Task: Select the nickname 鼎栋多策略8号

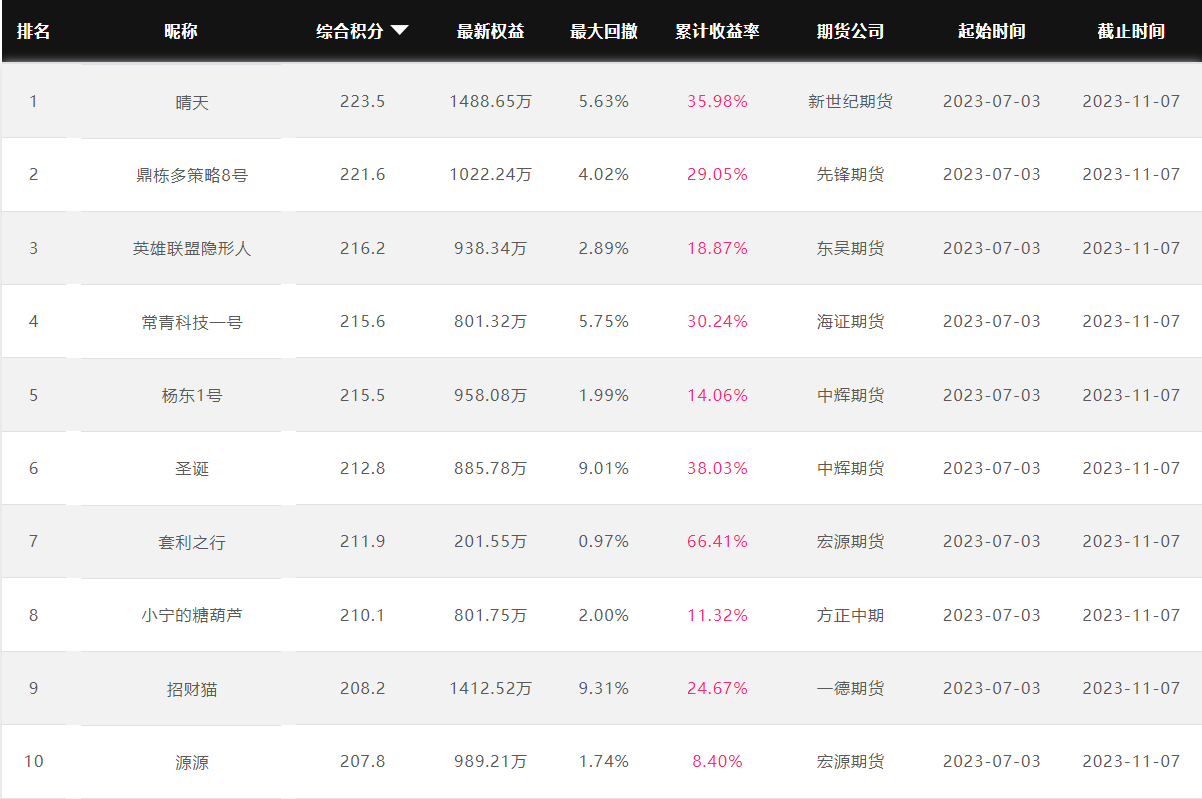Action: pos(192,175)
